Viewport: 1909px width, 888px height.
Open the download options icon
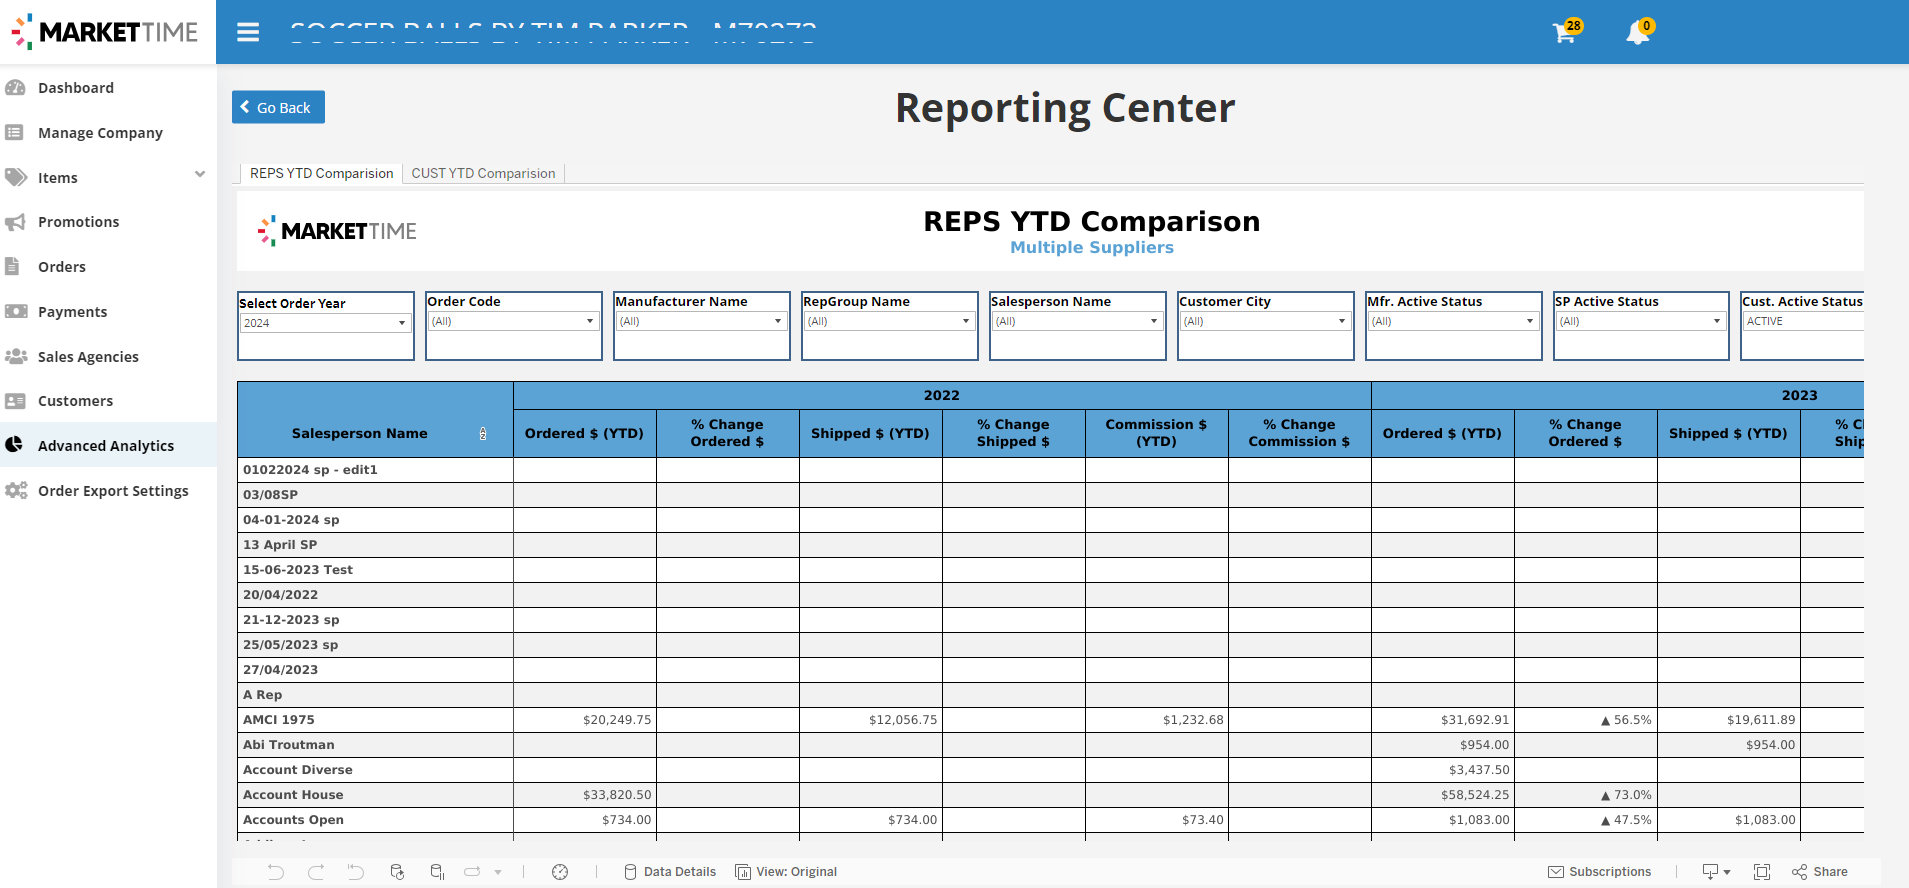click(1715, 872)
